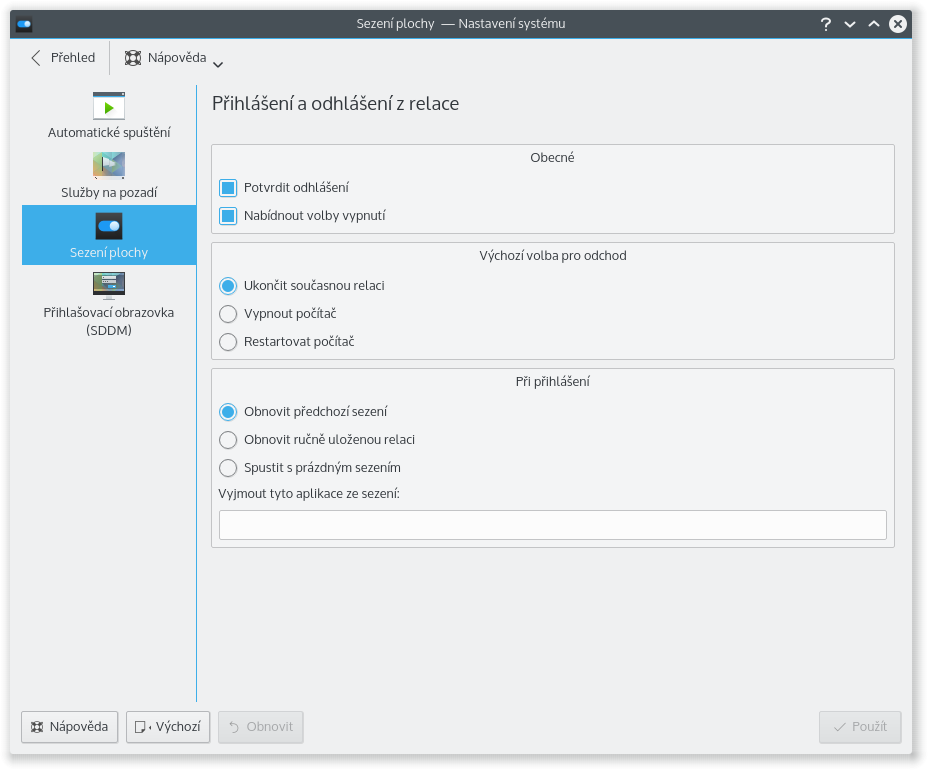Select the Ukončit současnou relaci radio button
Image resolution: width=928 pixels, height=770 pixels.
[228, 286]
